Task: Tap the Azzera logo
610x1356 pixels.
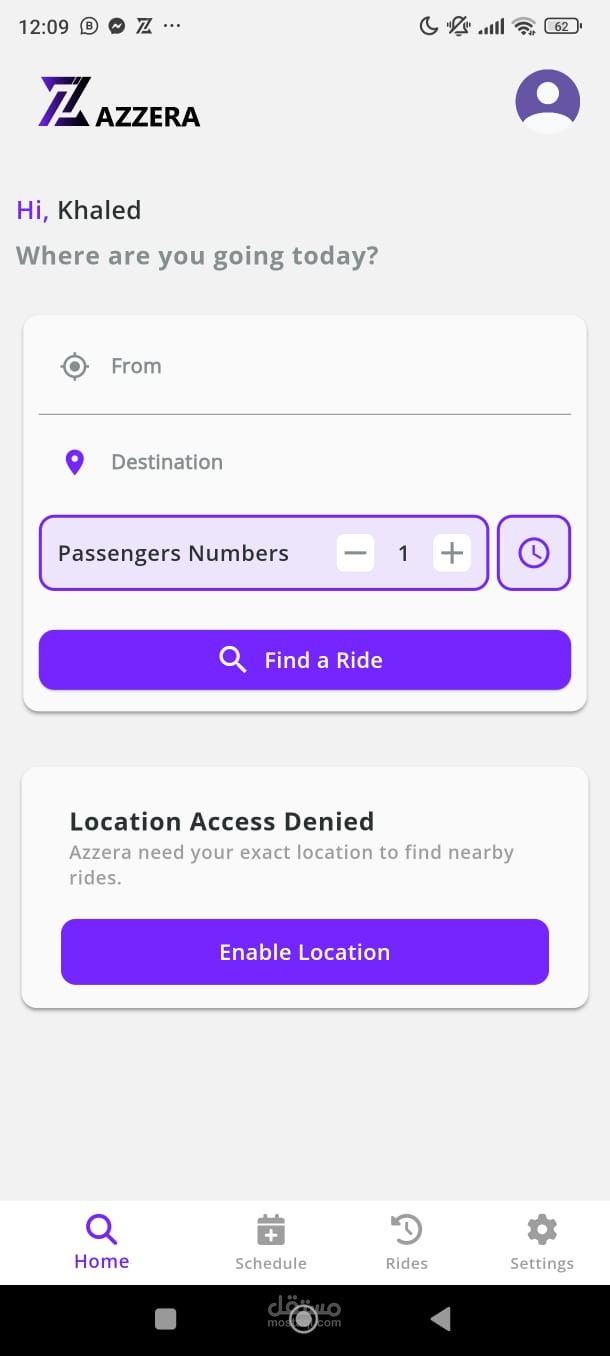Action: pyautogui.click(x=119, y=102)
